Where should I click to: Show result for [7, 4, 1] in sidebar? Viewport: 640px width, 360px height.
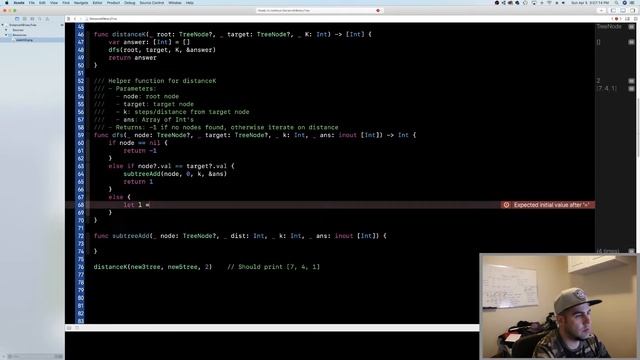click(x=631, y=89)
